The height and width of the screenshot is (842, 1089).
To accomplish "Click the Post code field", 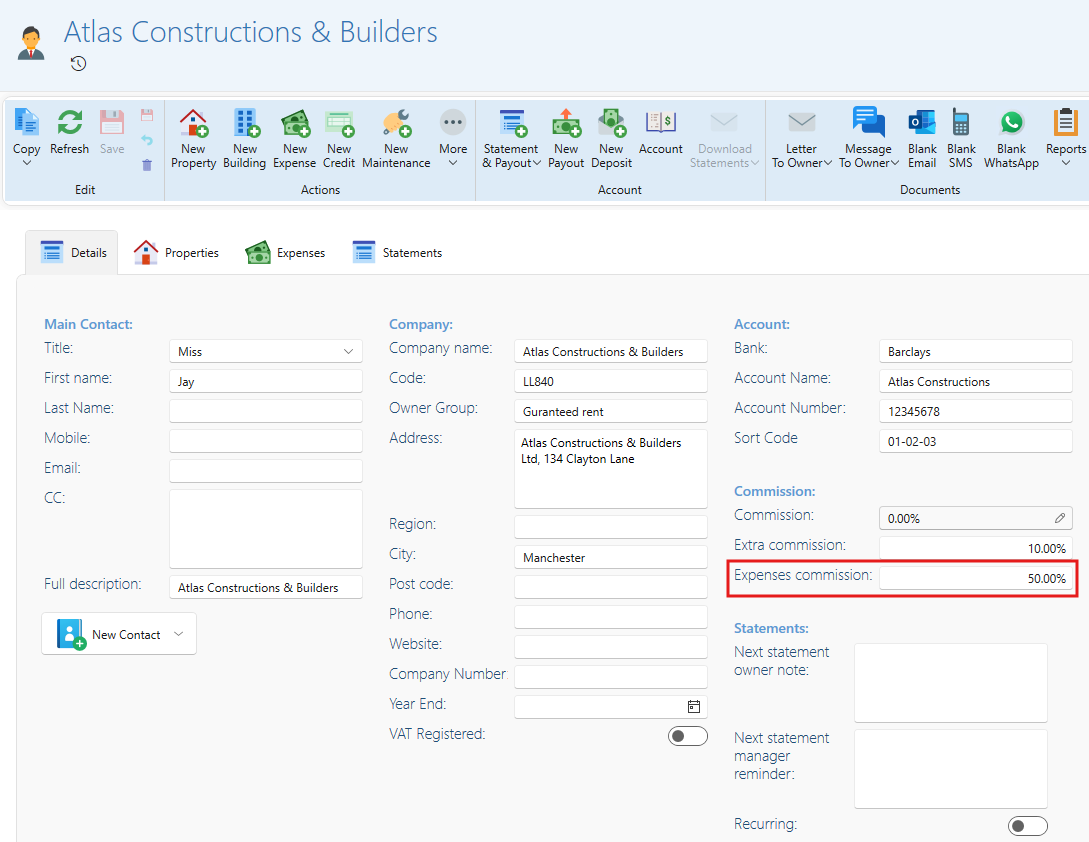I will pyautogui.click(x=611, y=587).
